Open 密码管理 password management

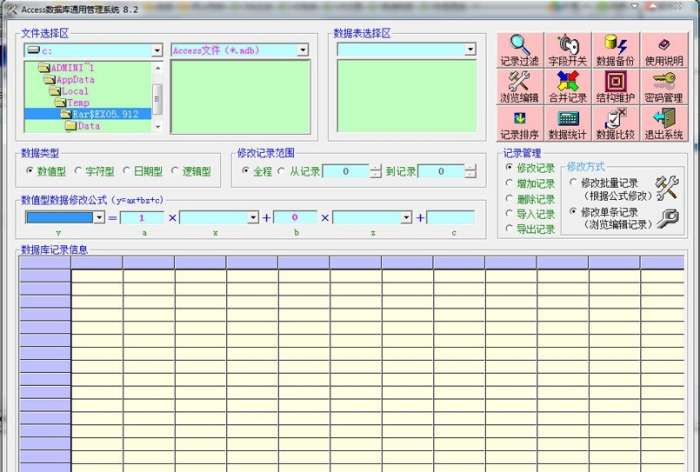[663, 87]
